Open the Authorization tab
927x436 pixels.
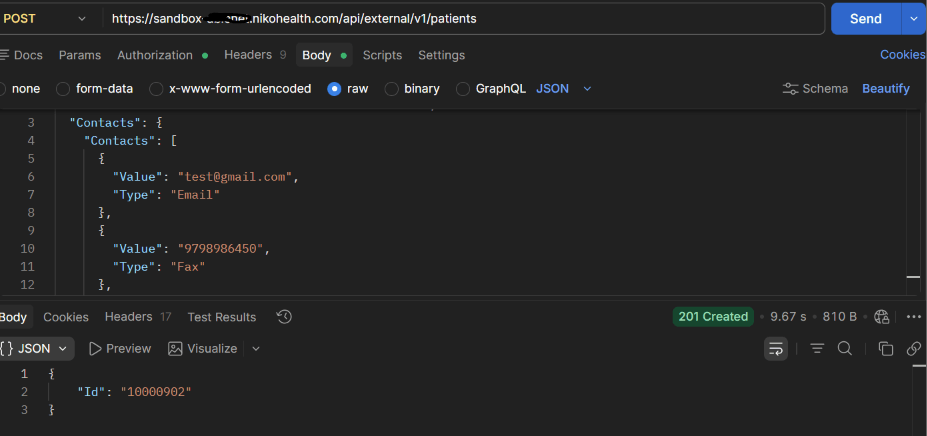coord(163,55)
